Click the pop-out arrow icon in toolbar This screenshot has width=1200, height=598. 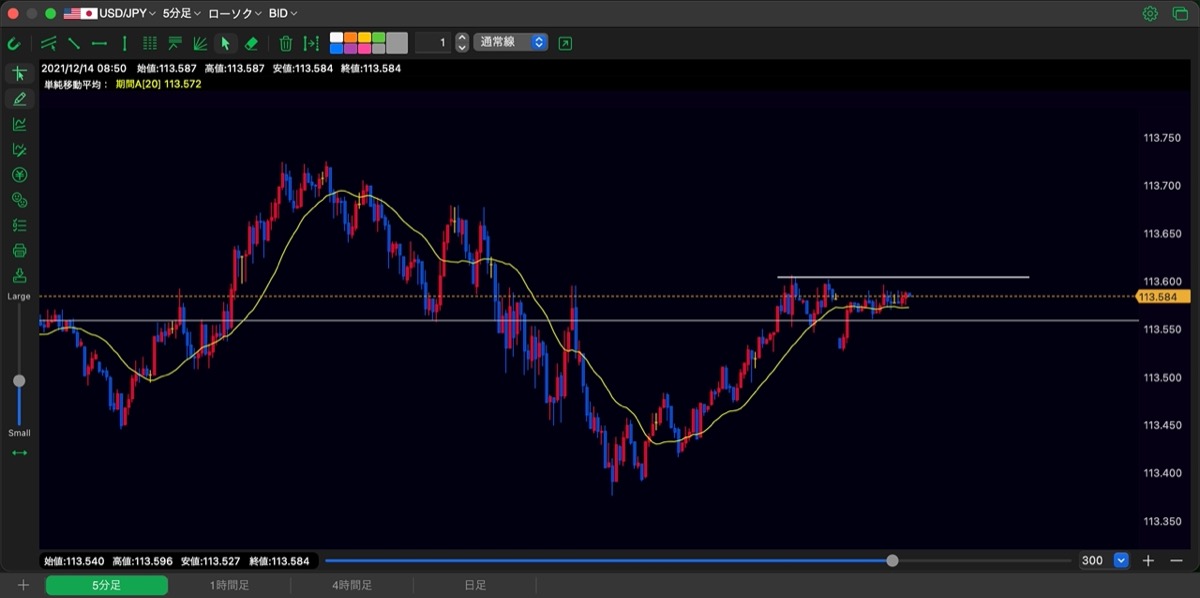point(566,43)
